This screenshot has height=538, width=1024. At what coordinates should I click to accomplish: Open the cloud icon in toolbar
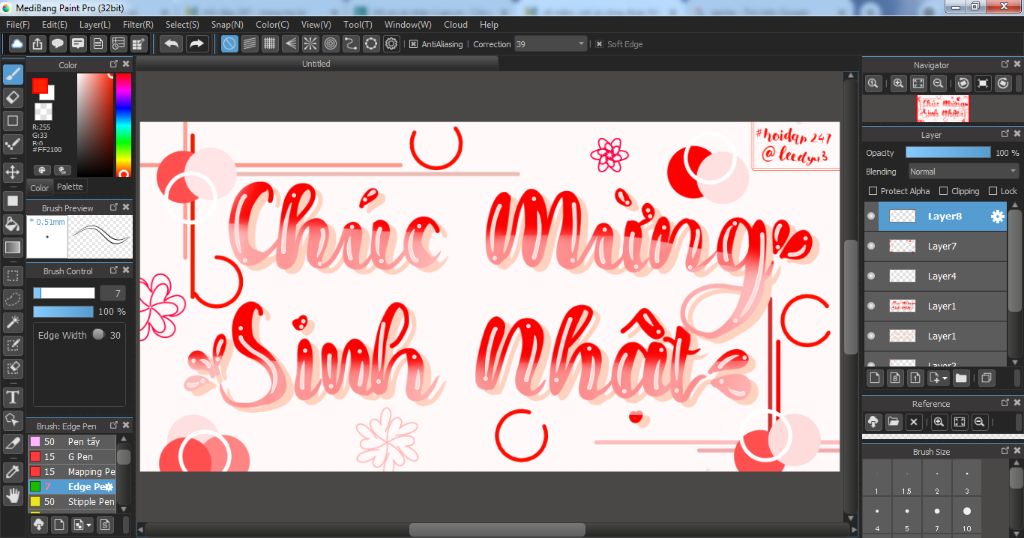point(17,44)
